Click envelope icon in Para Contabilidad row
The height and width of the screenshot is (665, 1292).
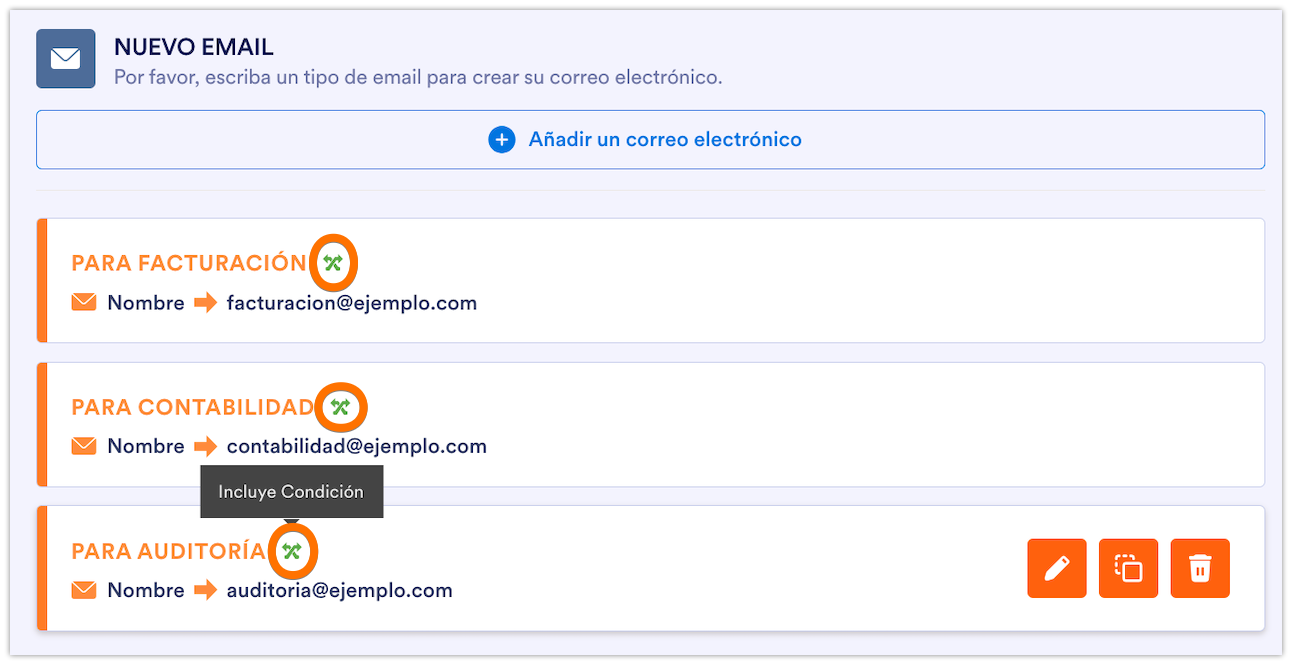84,446
